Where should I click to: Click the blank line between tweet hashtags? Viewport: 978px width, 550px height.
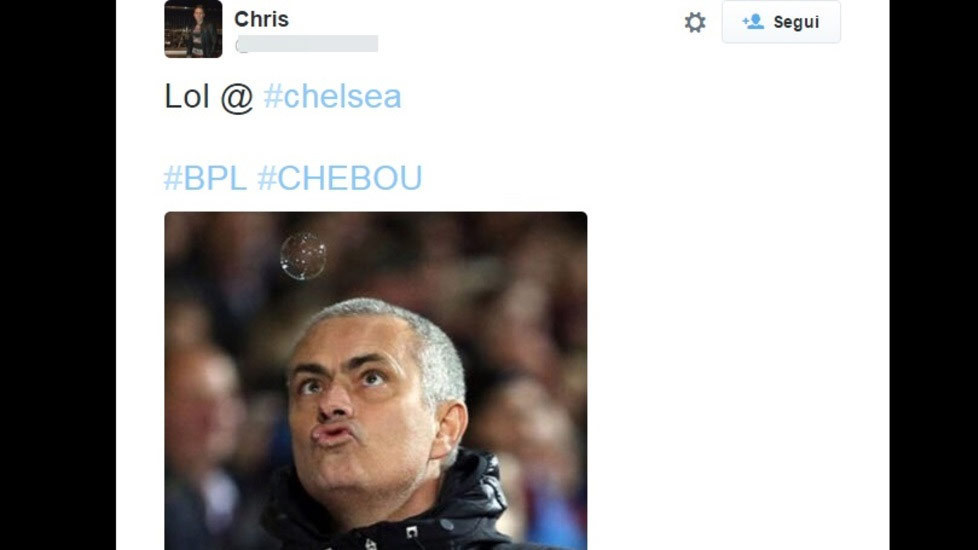point(374,138)
